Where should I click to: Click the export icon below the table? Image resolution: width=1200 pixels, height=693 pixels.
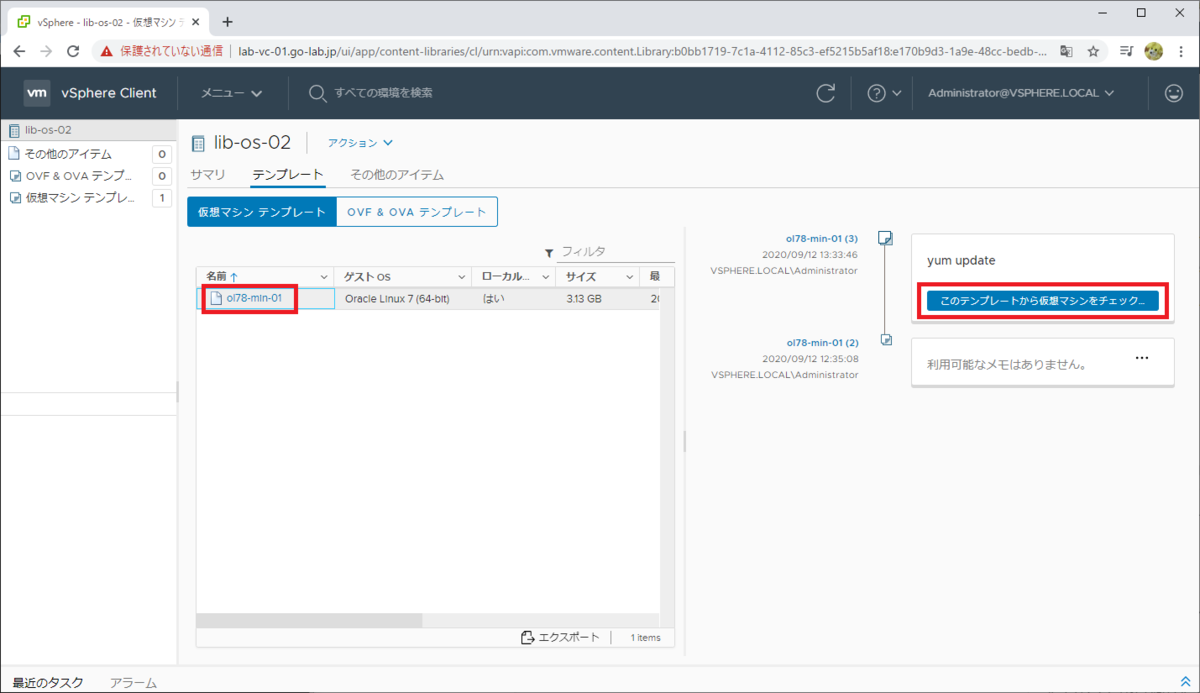(x=528, y=637)
